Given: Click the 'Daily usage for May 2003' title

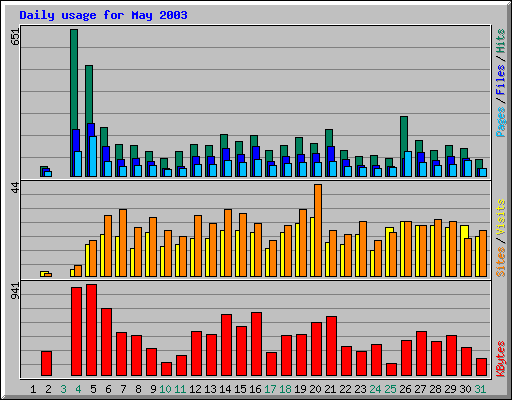Looking at the screenshot, I should tap(103, 15).
